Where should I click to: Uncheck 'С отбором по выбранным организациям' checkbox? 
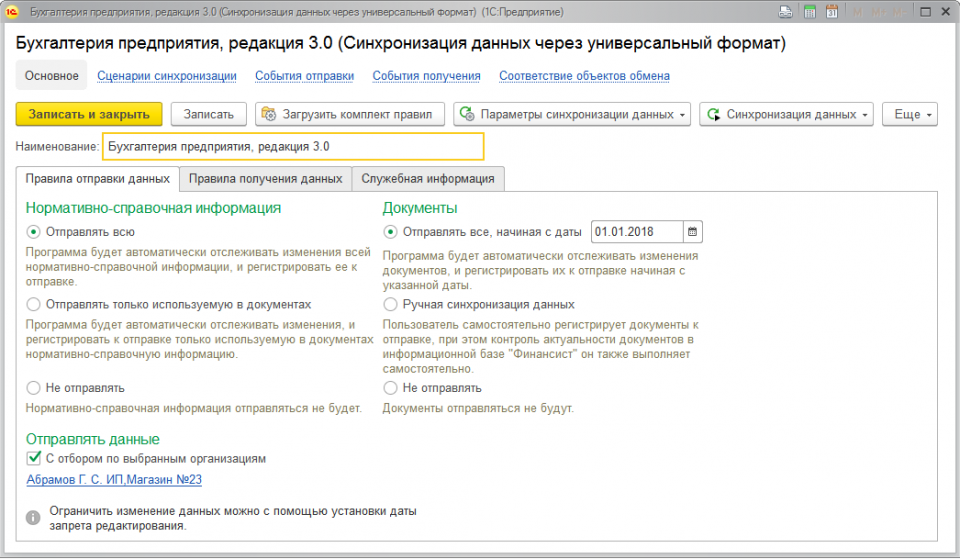click(x=34, y=459)
